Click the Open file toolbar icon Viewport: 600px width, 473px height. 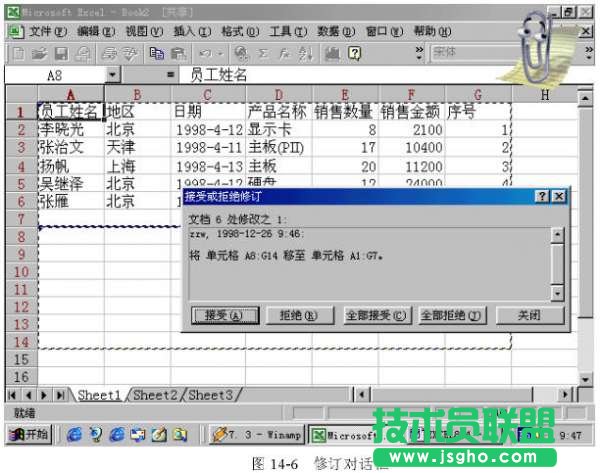[x=39, y=54]
